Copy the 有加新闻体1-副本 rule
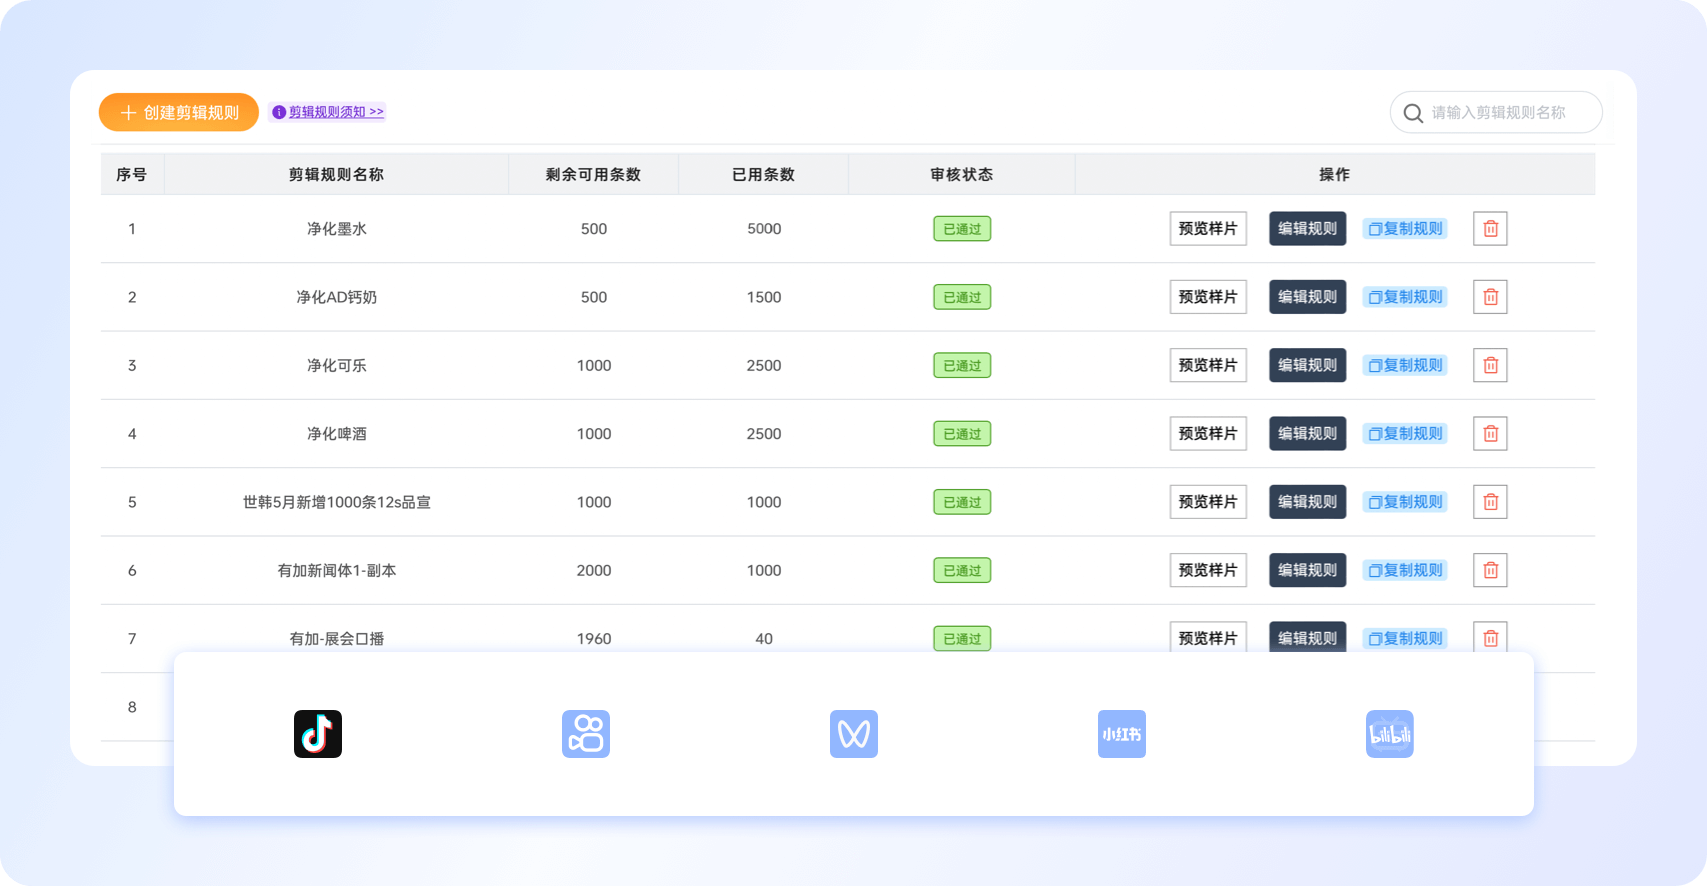The width and height of the screenshot is (1707, 886). pyautogui.click(x=1405, y=570)
